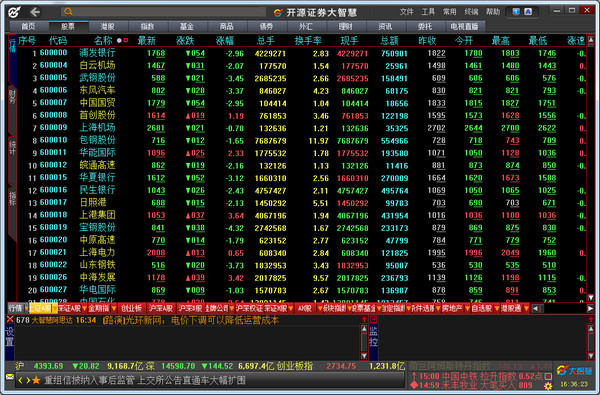Select the 创业板 bottom tab
Screen dimensions: 600x395
(132, 308)
